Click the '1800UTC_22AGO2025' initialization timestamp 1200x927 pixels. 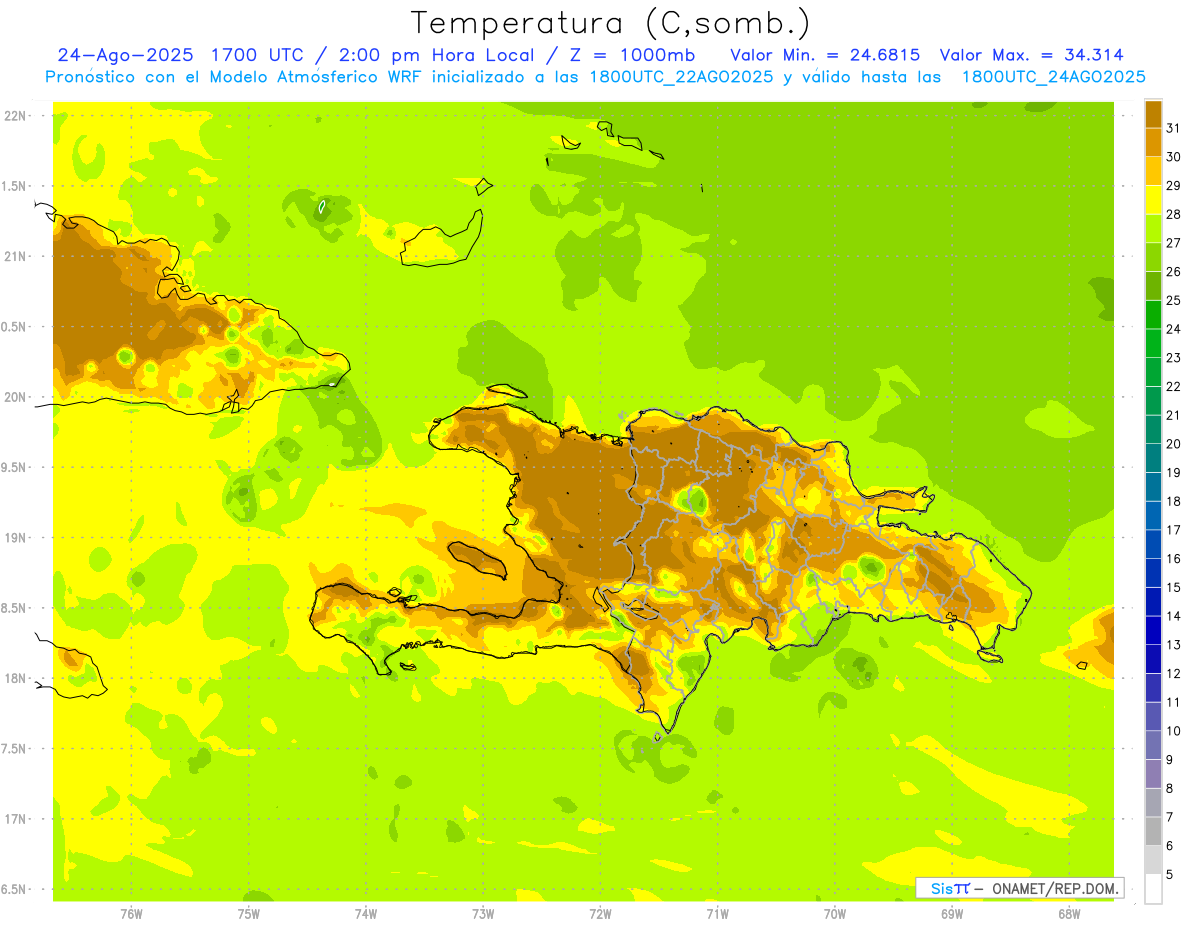click(x=678, y=77)
